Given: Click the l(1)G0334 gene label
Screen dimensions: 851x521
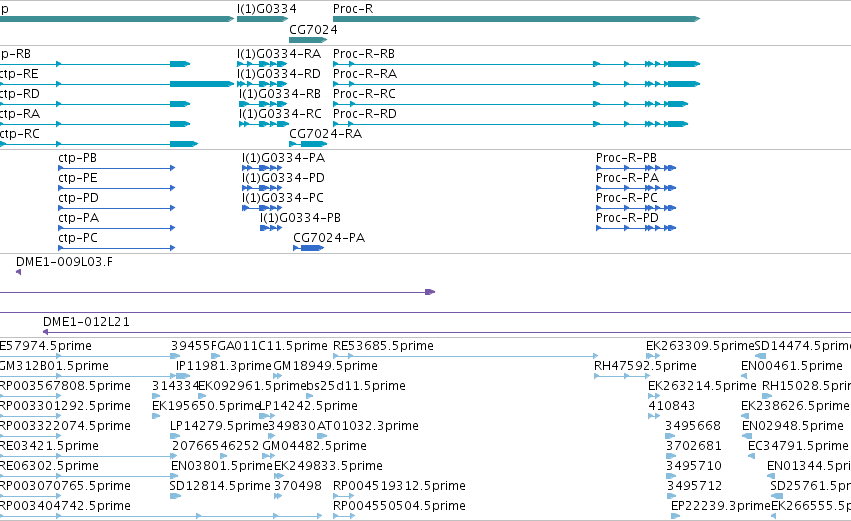Looking at the screenshot, I should (266, 9).
